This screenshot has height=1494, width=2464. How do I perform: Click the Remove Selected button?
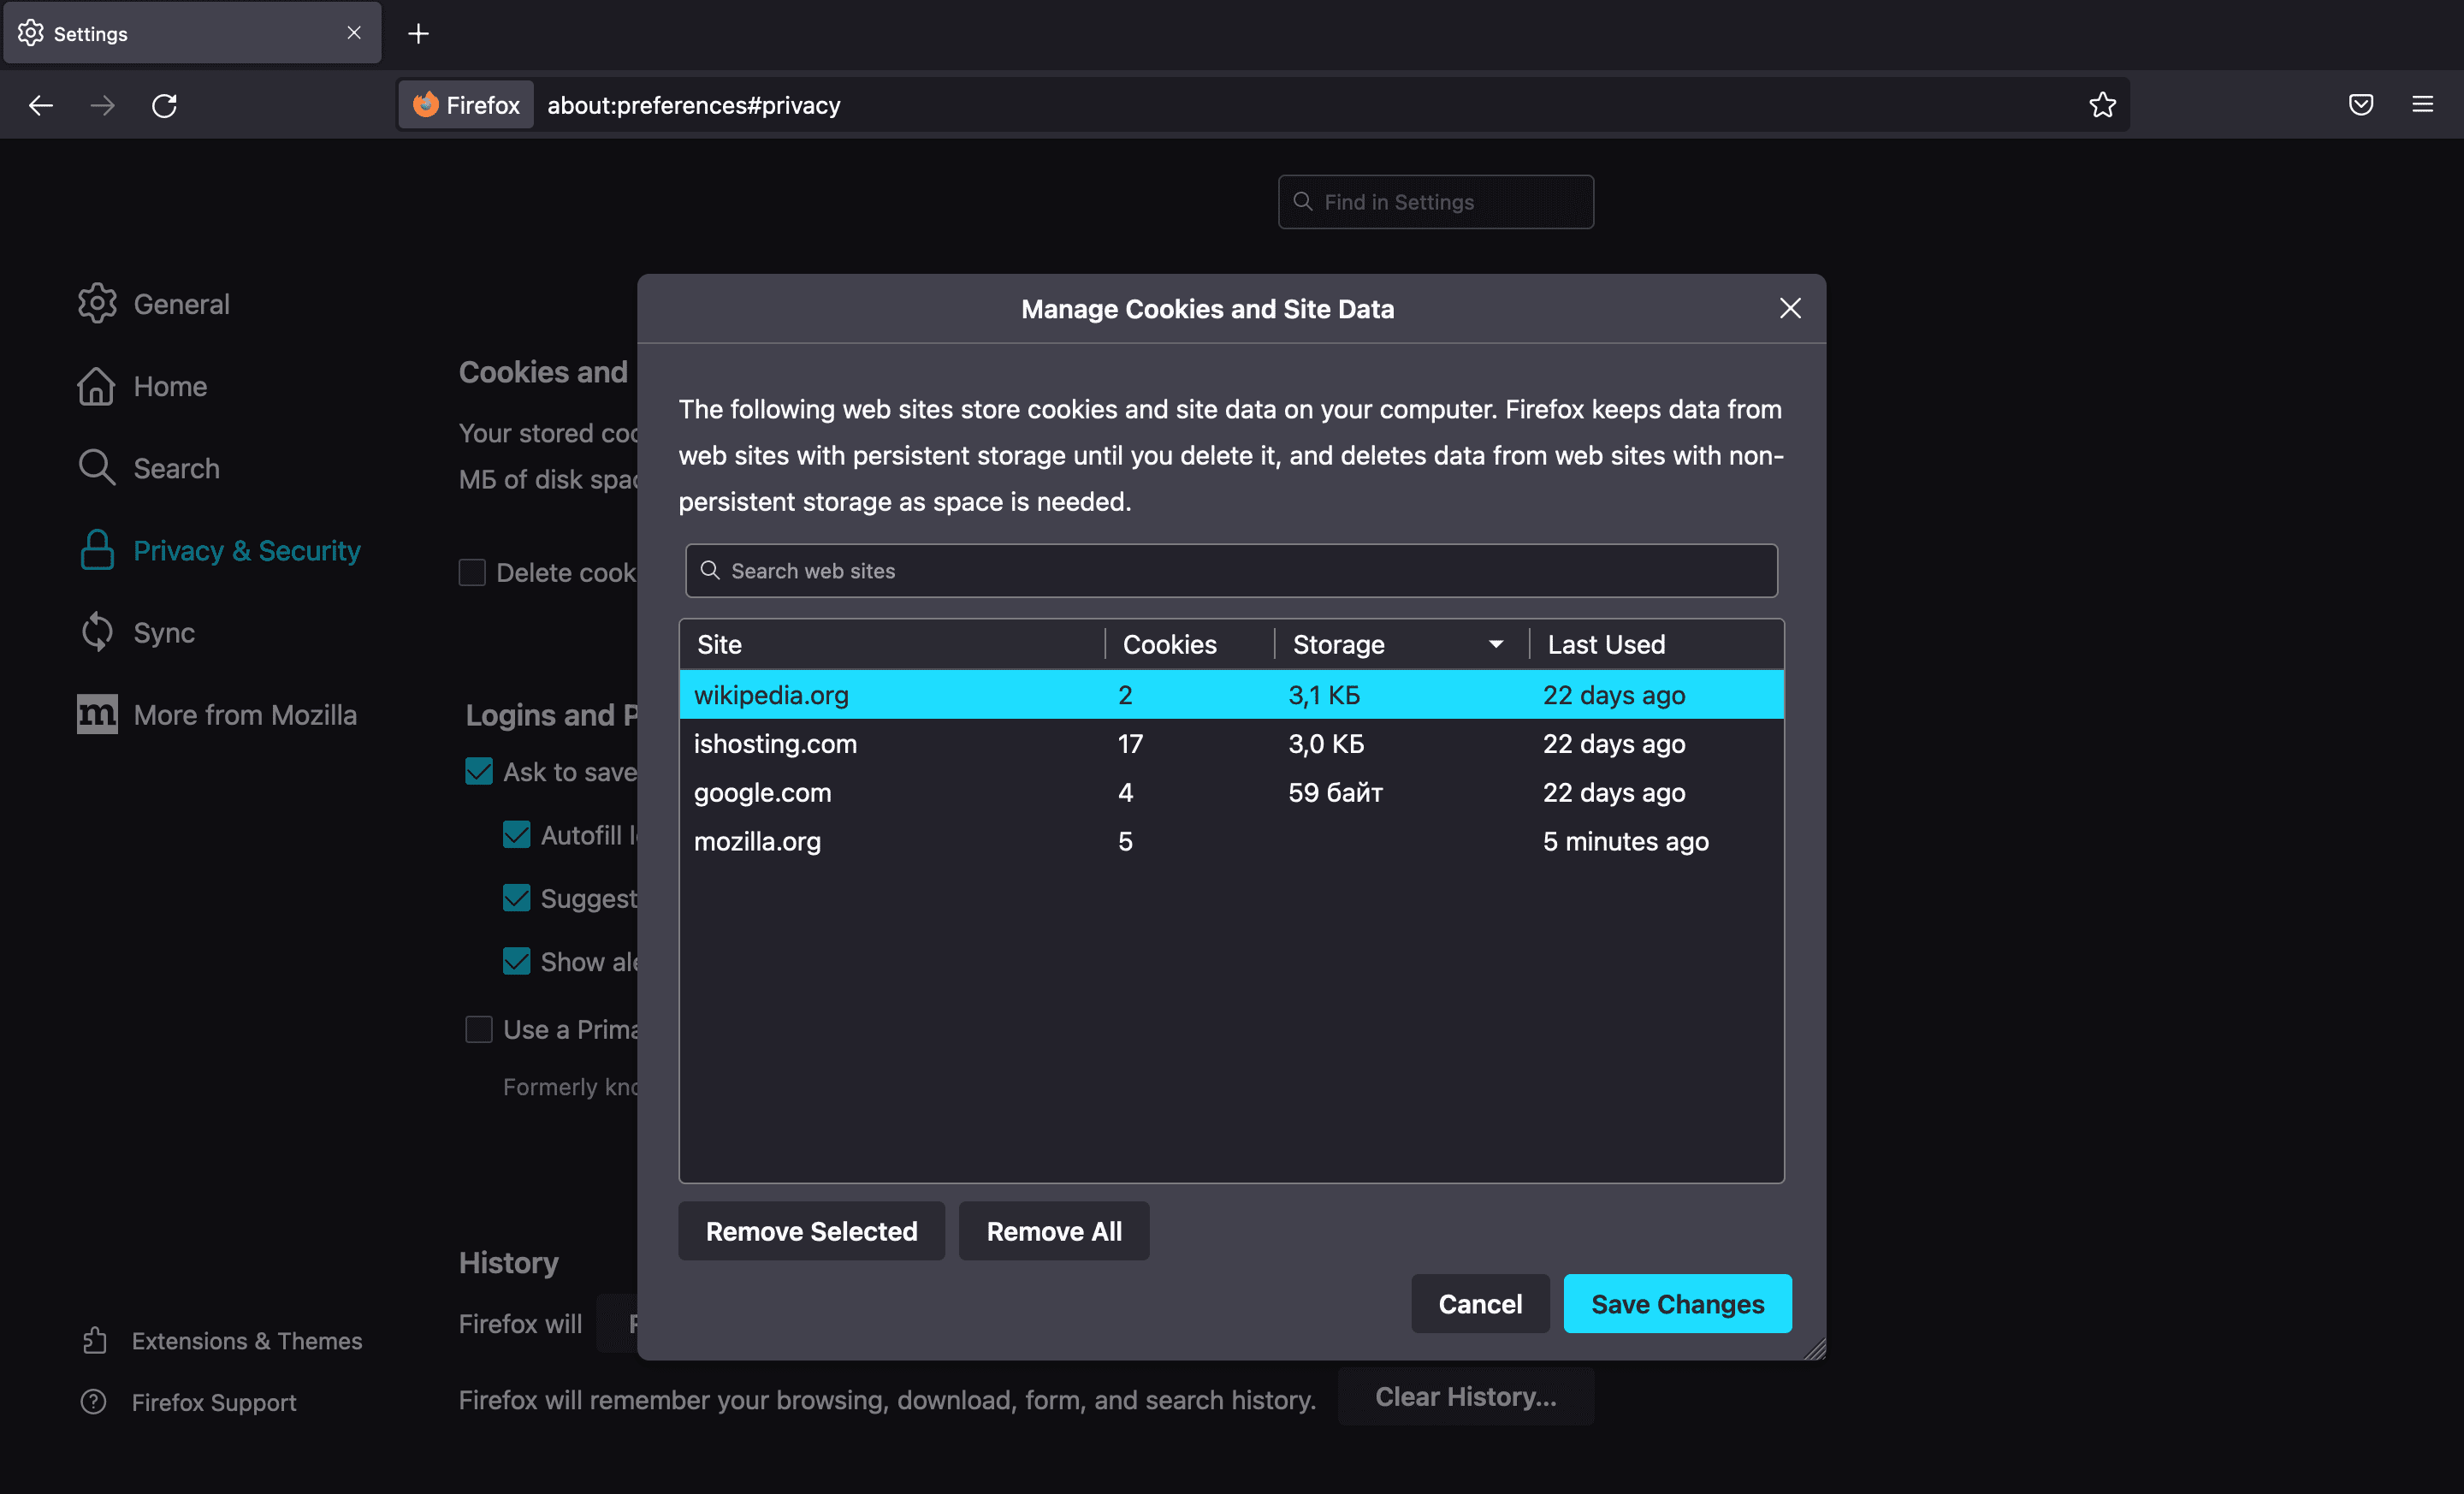click(811, 1231)
